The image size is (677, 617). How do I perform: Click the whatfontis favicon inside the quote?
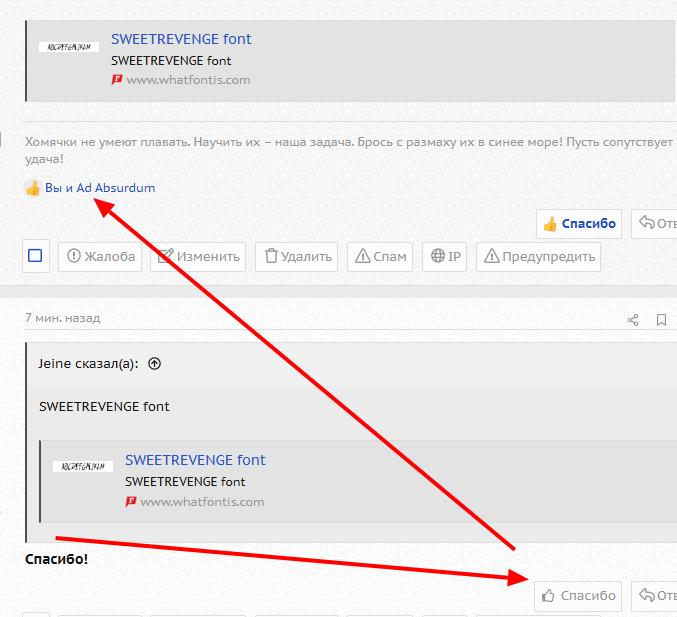[x=131, y=502]
